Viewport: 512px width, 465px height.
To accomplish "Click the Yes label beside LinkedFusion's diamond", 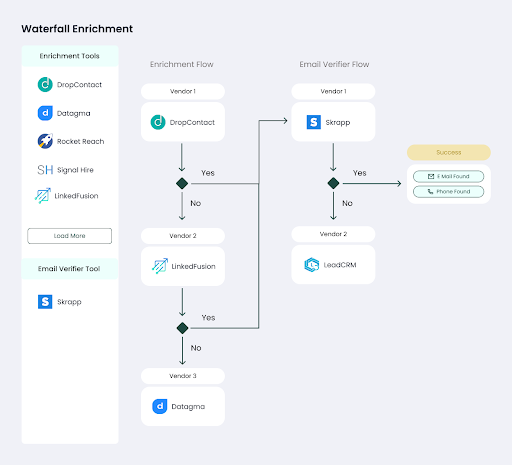I will [208, 317].
